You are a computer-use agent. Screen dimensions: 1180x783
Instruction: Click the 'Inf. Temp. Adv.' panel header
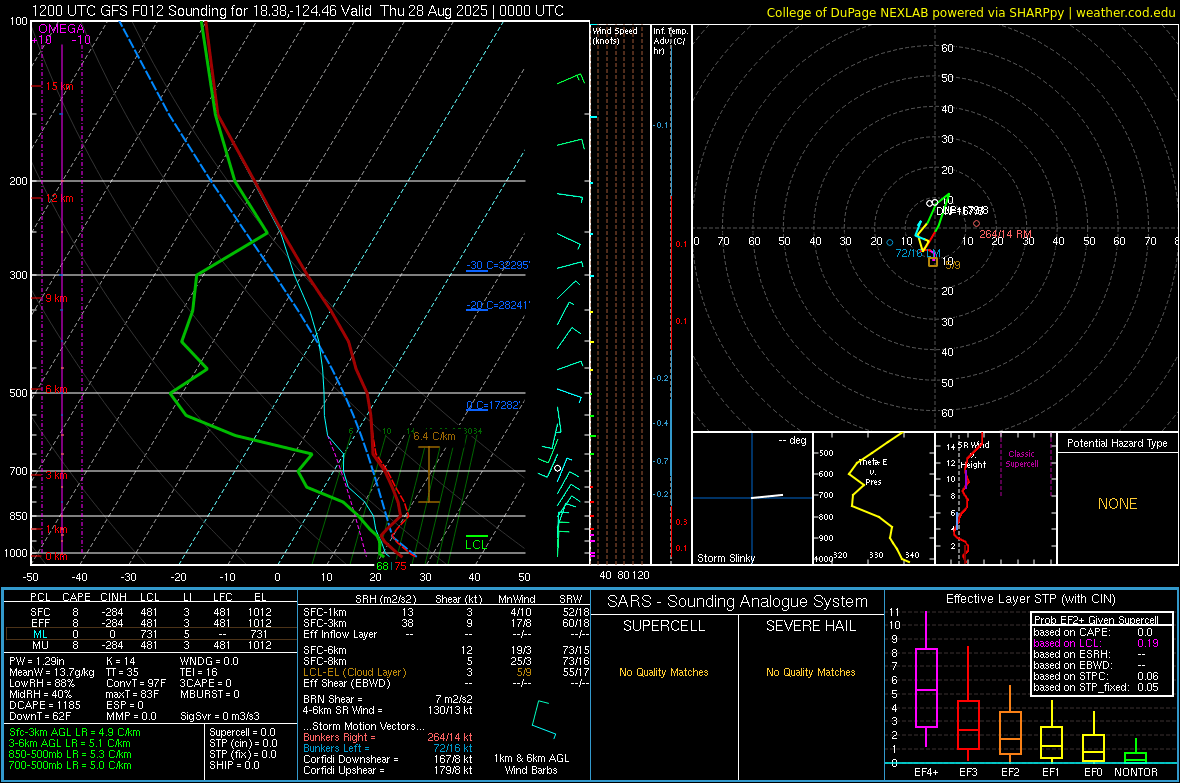670,41
